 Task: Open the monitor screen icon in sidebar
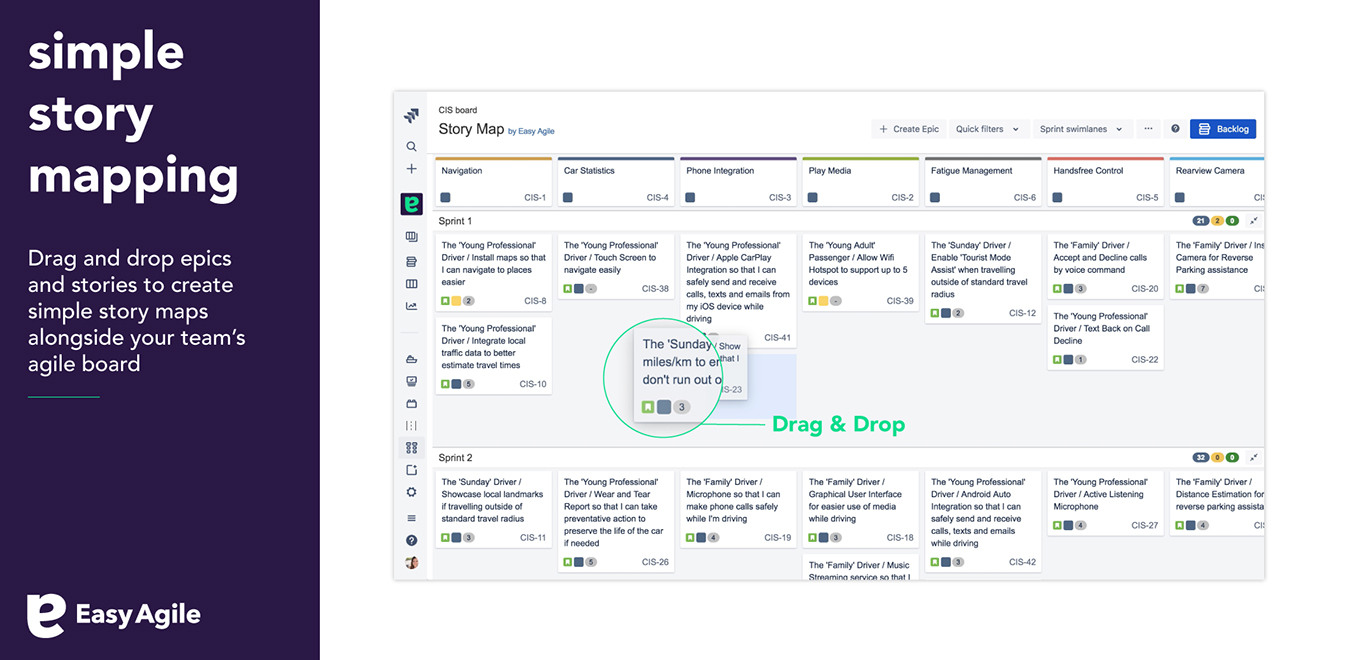click(411, 381)
